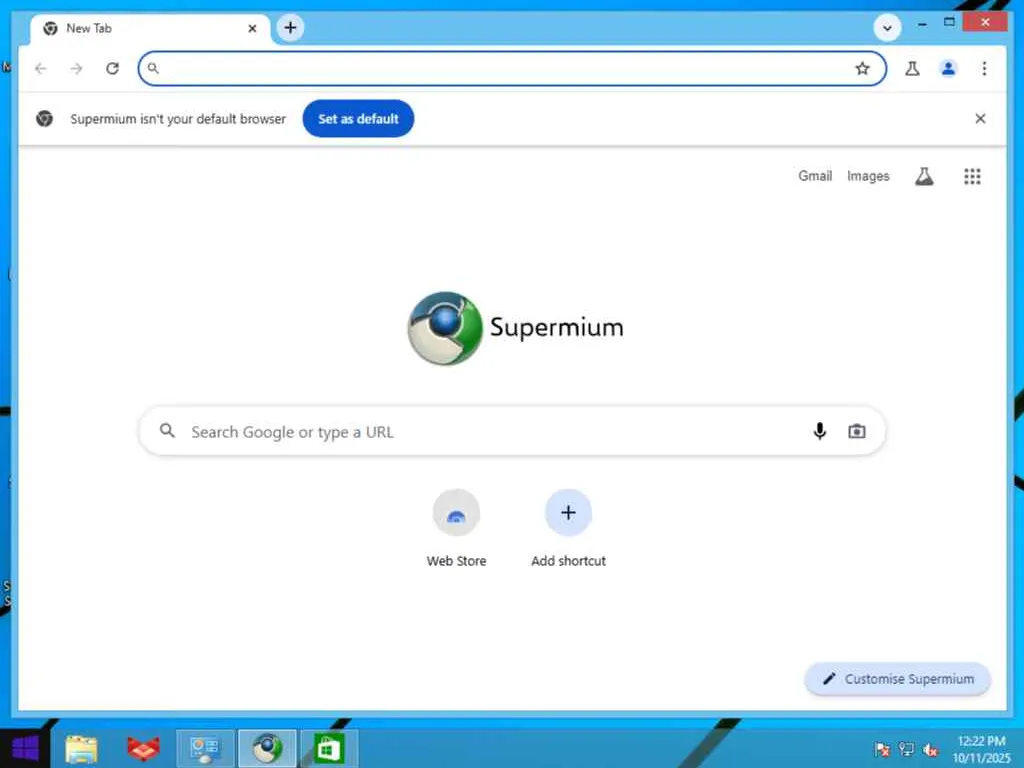Click the Add shortcut tile
Viewport: 1024px width, 768px height.
(x=568, y=529)
